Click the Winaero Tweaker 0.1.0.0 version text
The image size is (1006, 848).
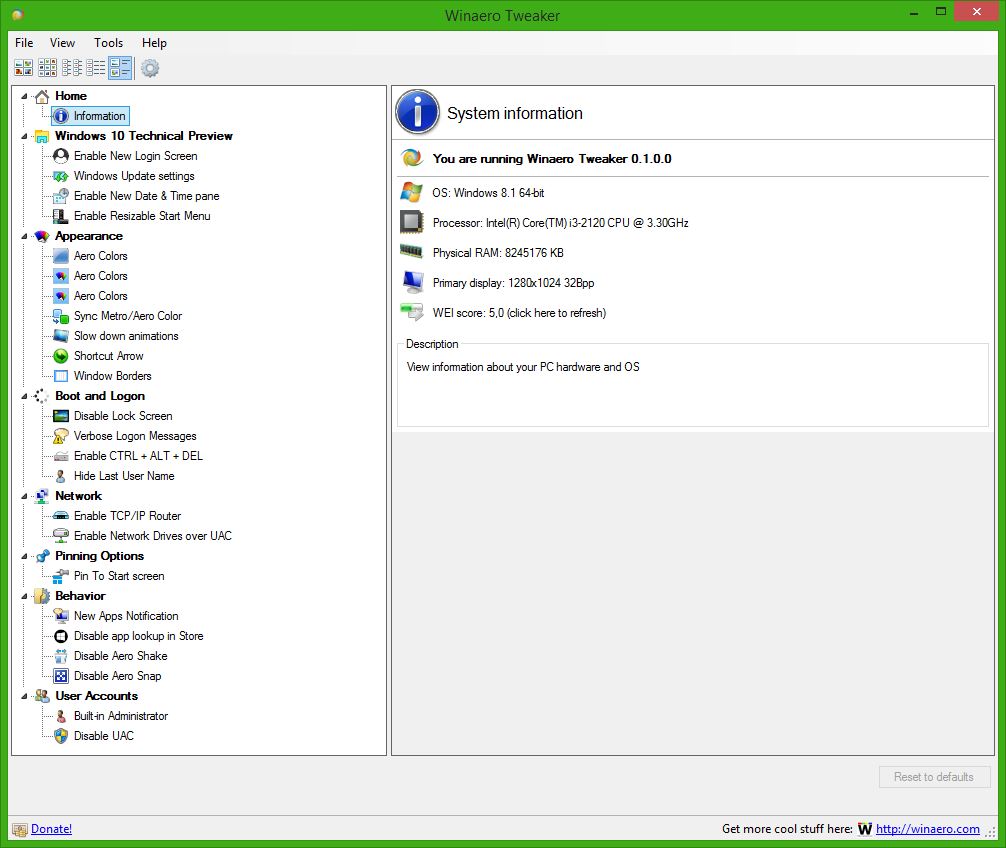point(552,159)
